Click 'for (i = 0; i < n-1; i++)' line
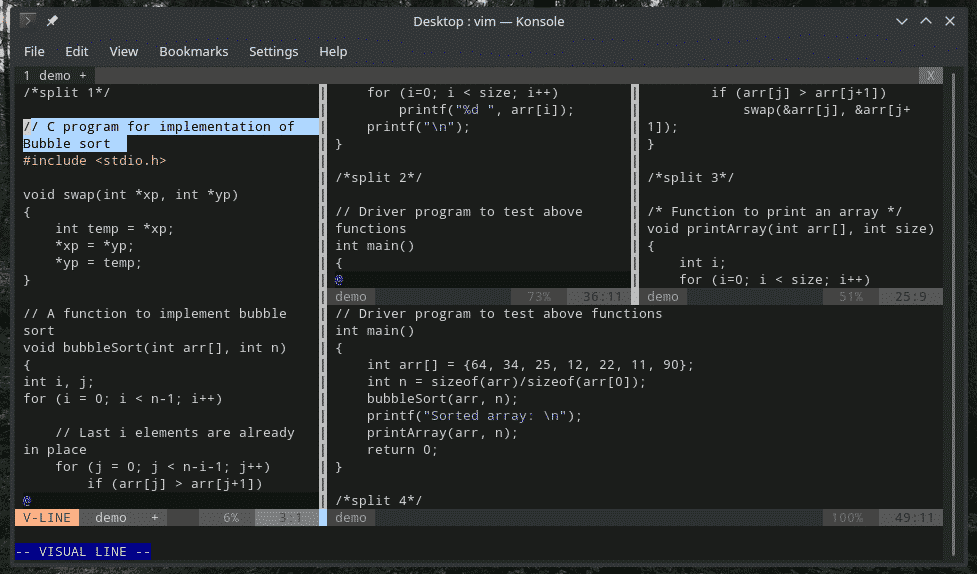The height and width of the screenshot is (574, 977). (123, 398)
